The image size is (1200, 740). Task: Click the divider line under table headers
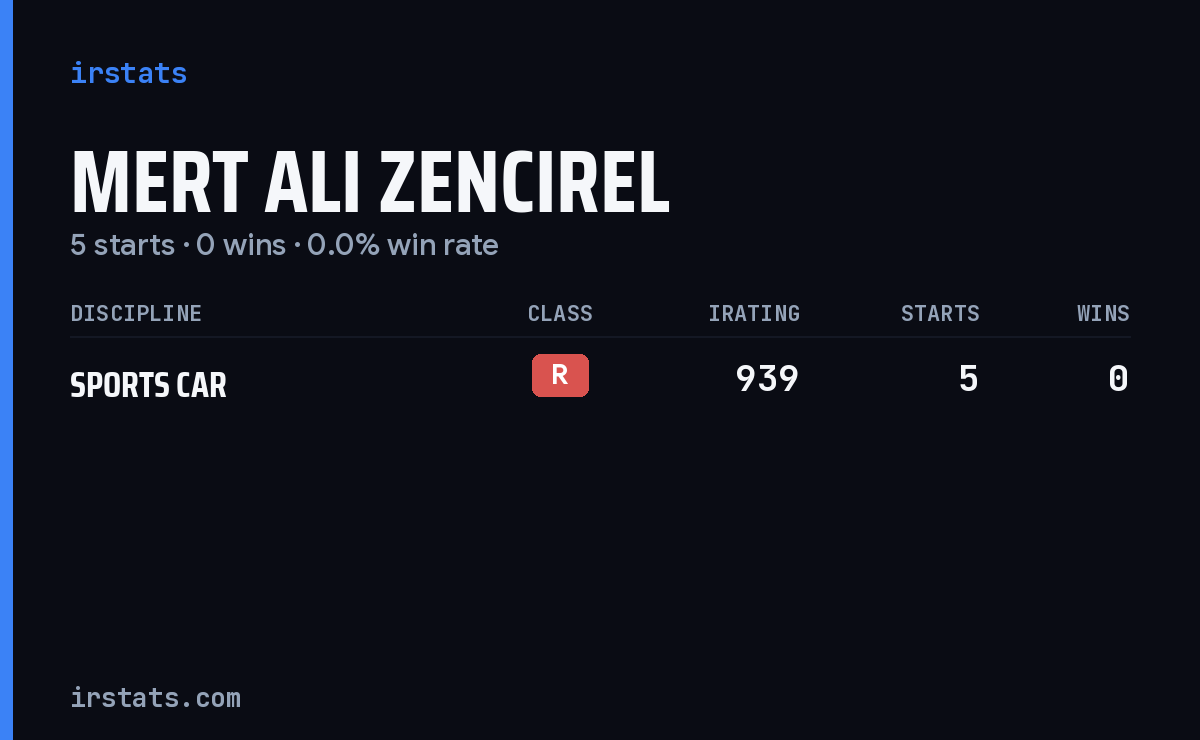[x=600, y=337]
